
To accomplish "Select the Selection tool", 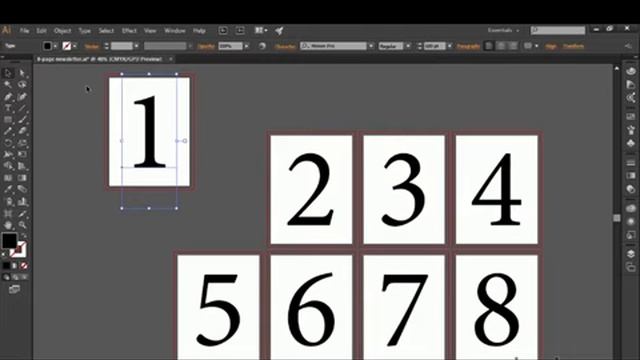I will coord(8,73).
